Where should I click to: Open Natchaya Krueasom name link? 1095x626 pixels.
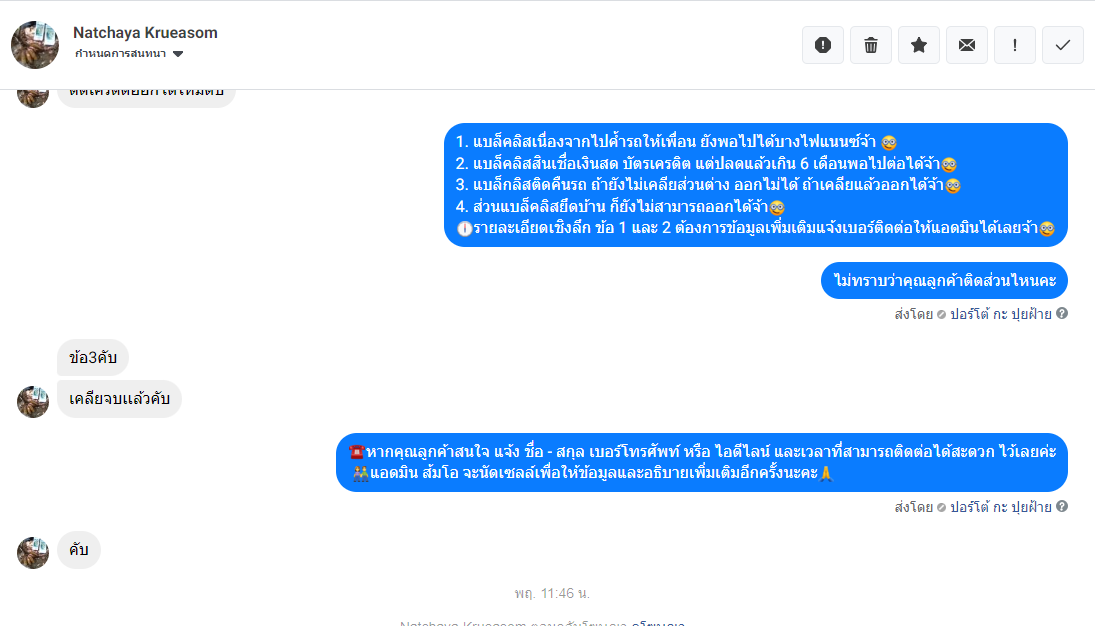point(145,33)
